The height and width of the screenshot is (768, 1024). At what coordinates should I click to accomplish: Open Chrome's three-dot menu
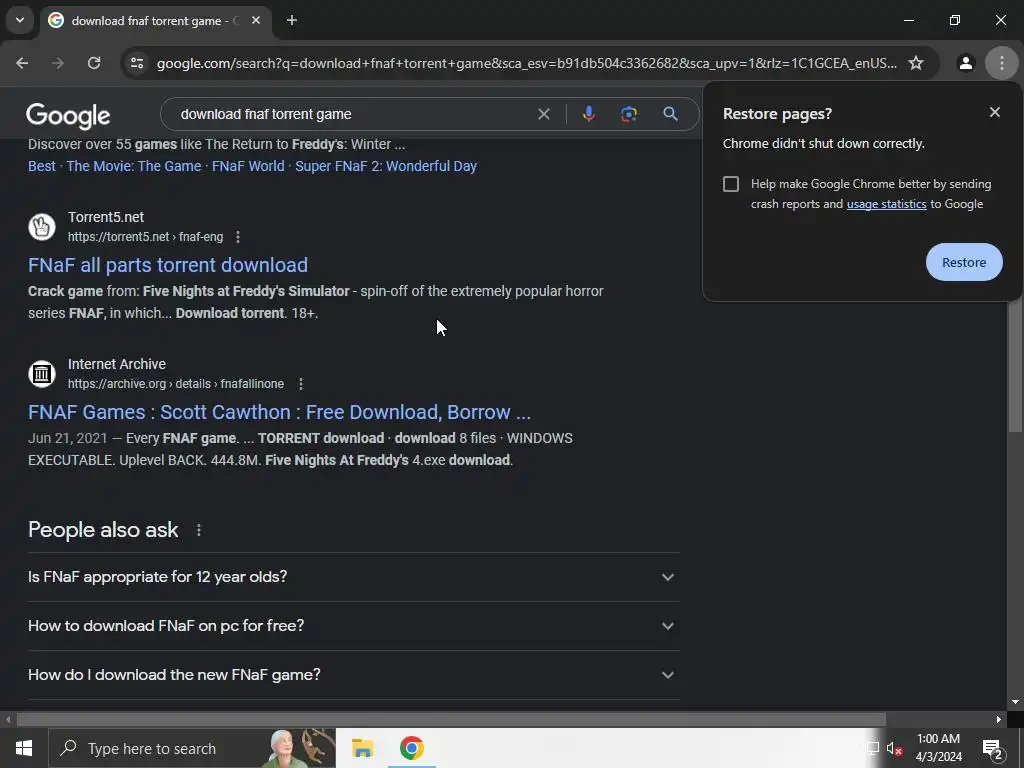[1001, 63]
